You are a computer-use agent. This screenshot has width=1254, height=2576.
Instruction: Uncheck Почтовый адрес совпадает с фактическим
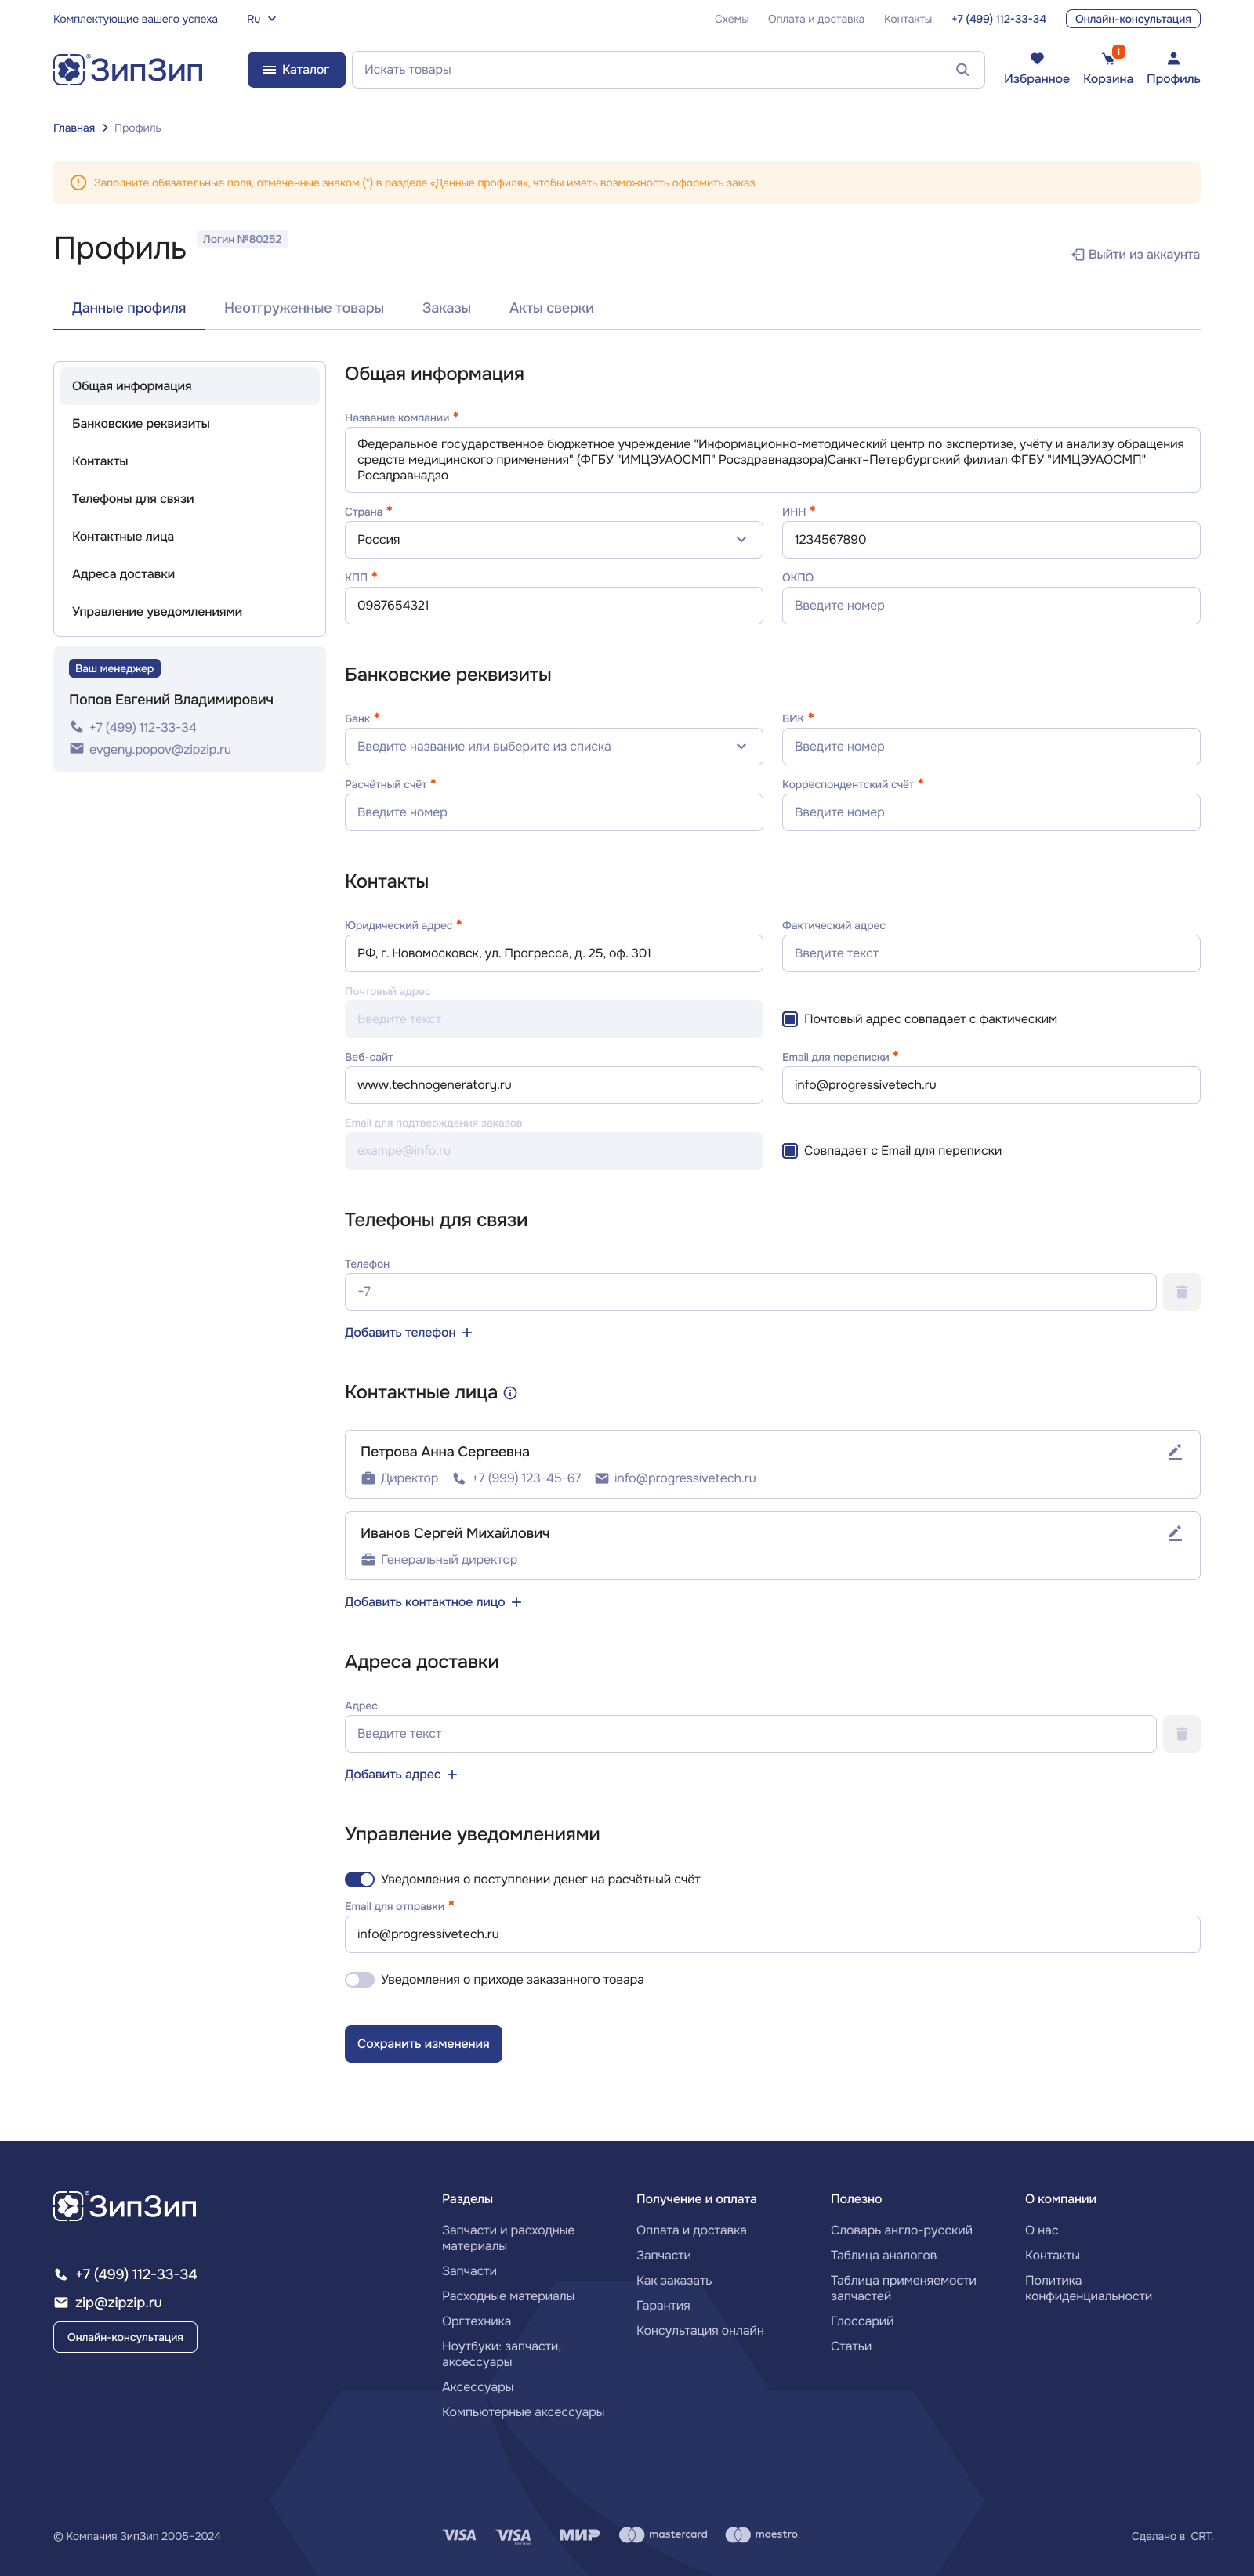tap(790, 1019)
